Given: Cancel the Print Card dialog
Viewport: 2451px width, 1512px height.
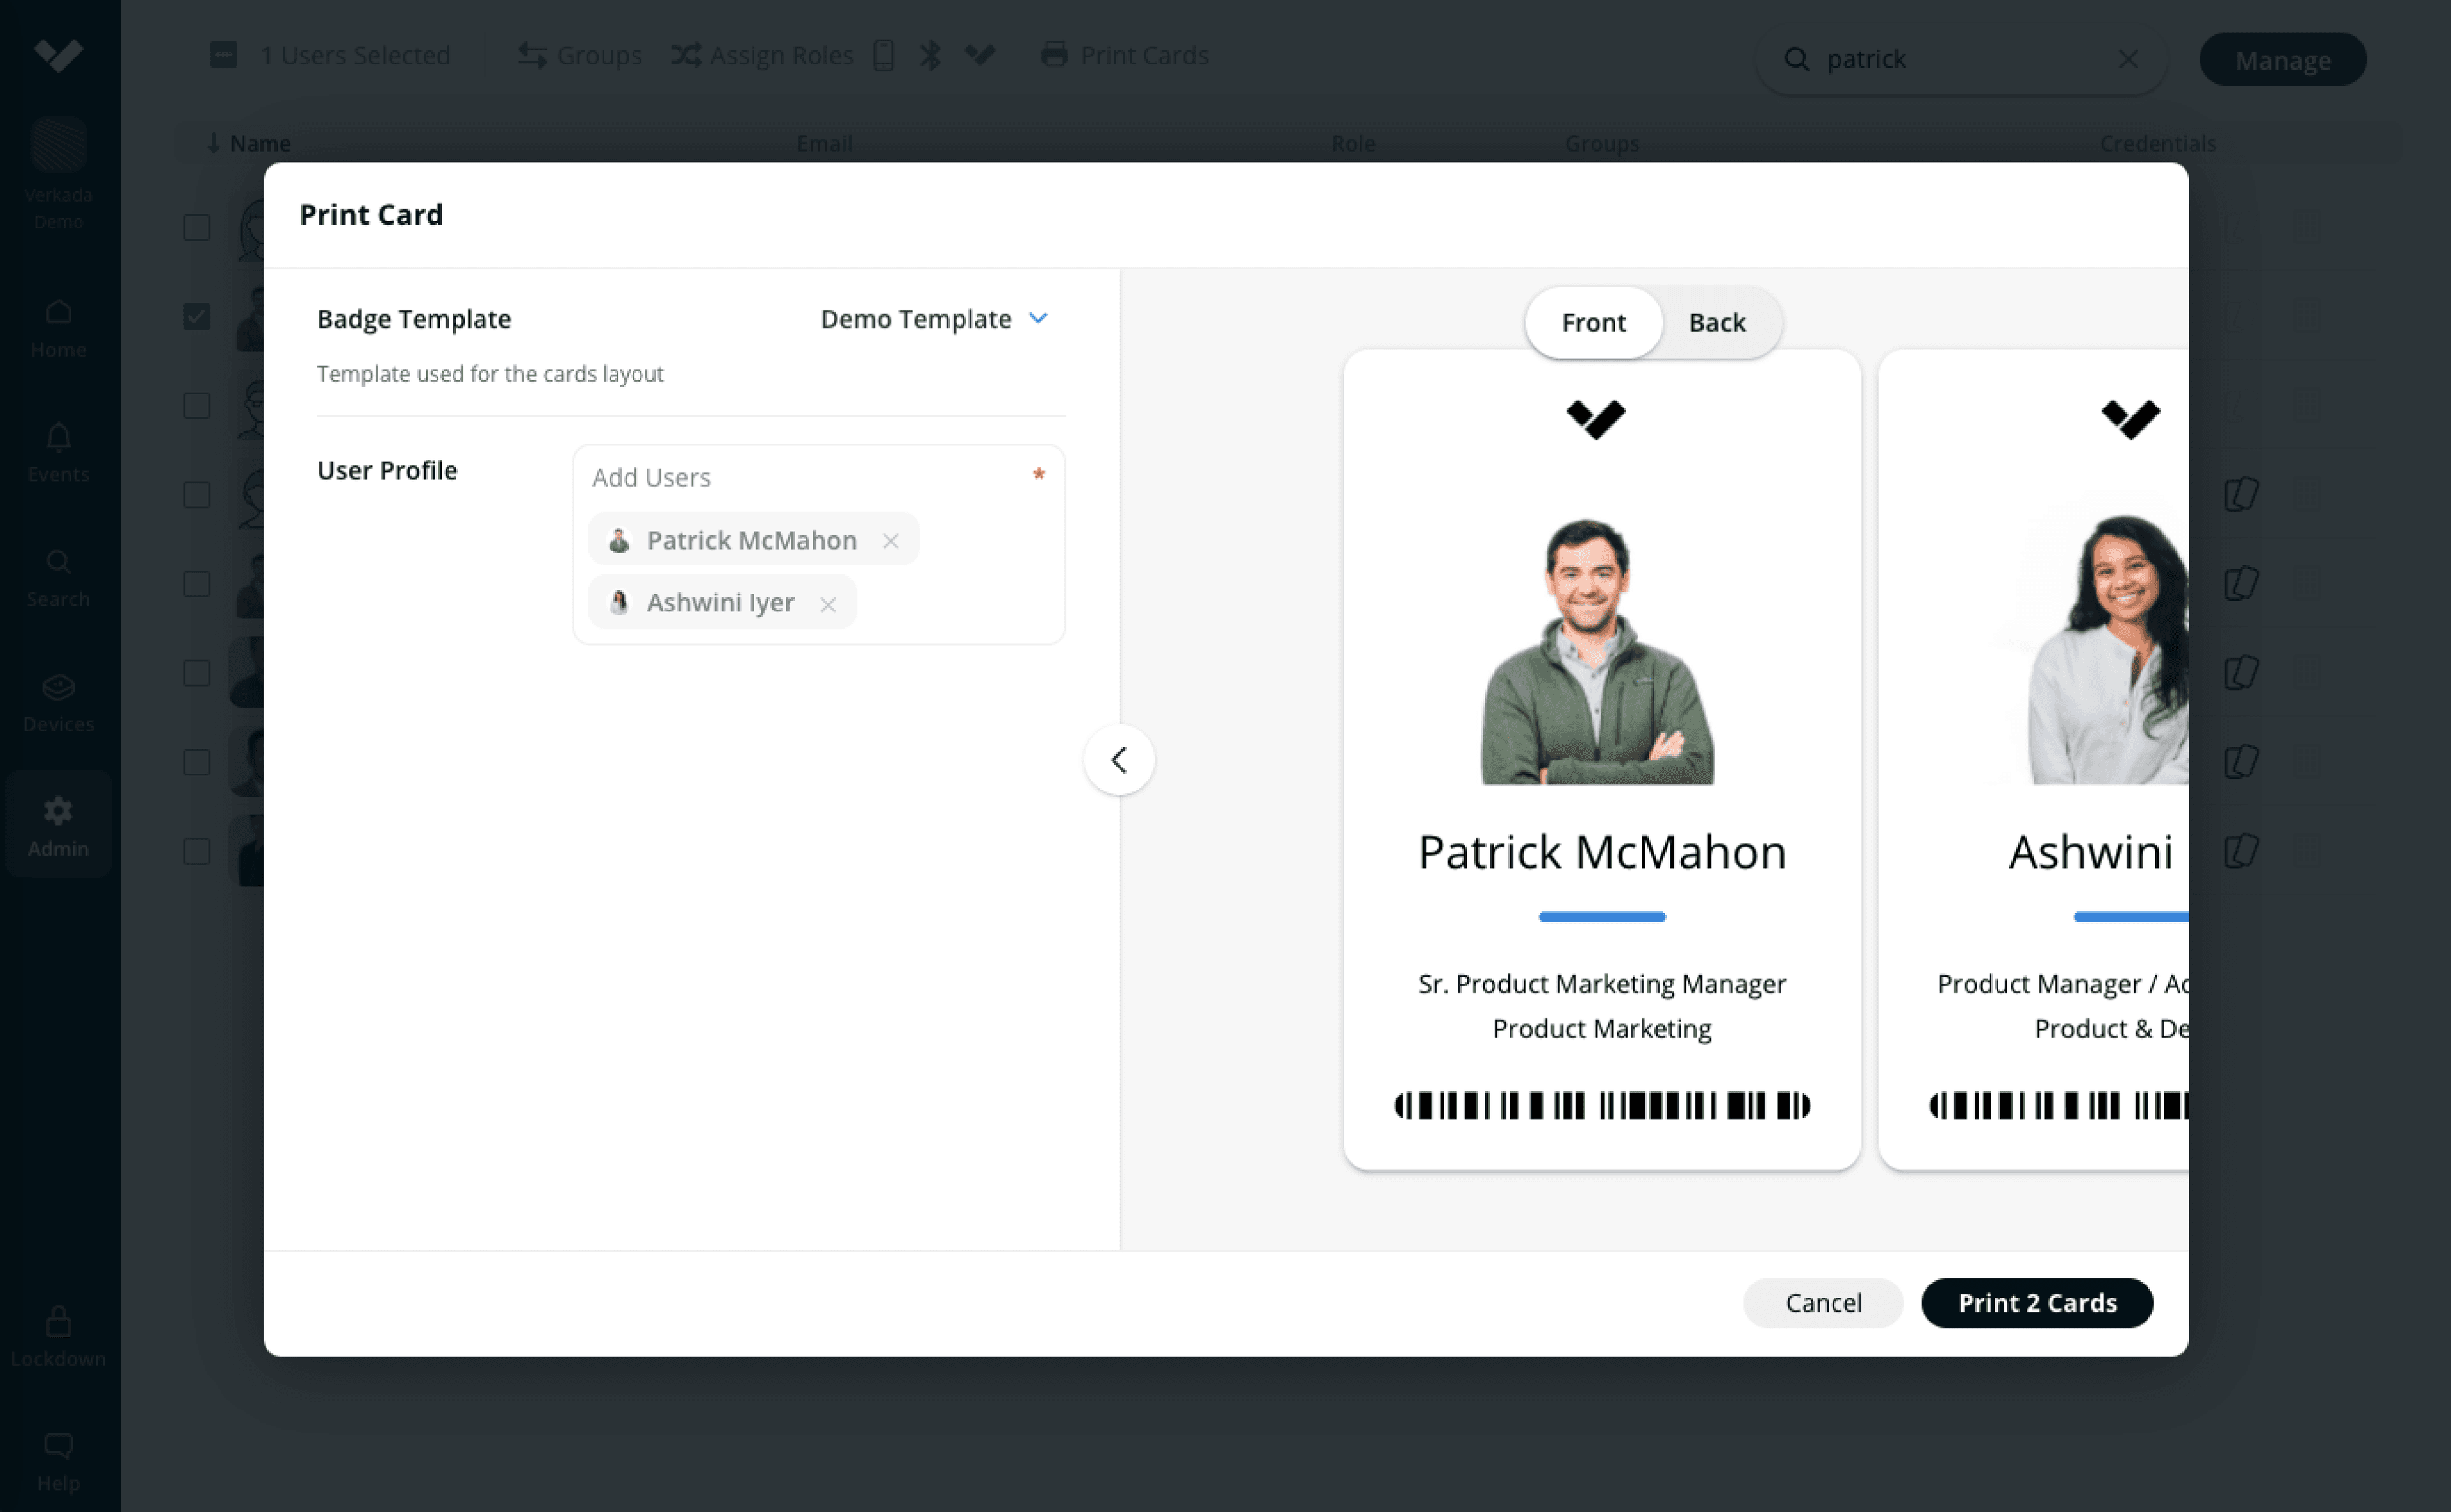Looking at the screenshot, I should 1822,1303.
